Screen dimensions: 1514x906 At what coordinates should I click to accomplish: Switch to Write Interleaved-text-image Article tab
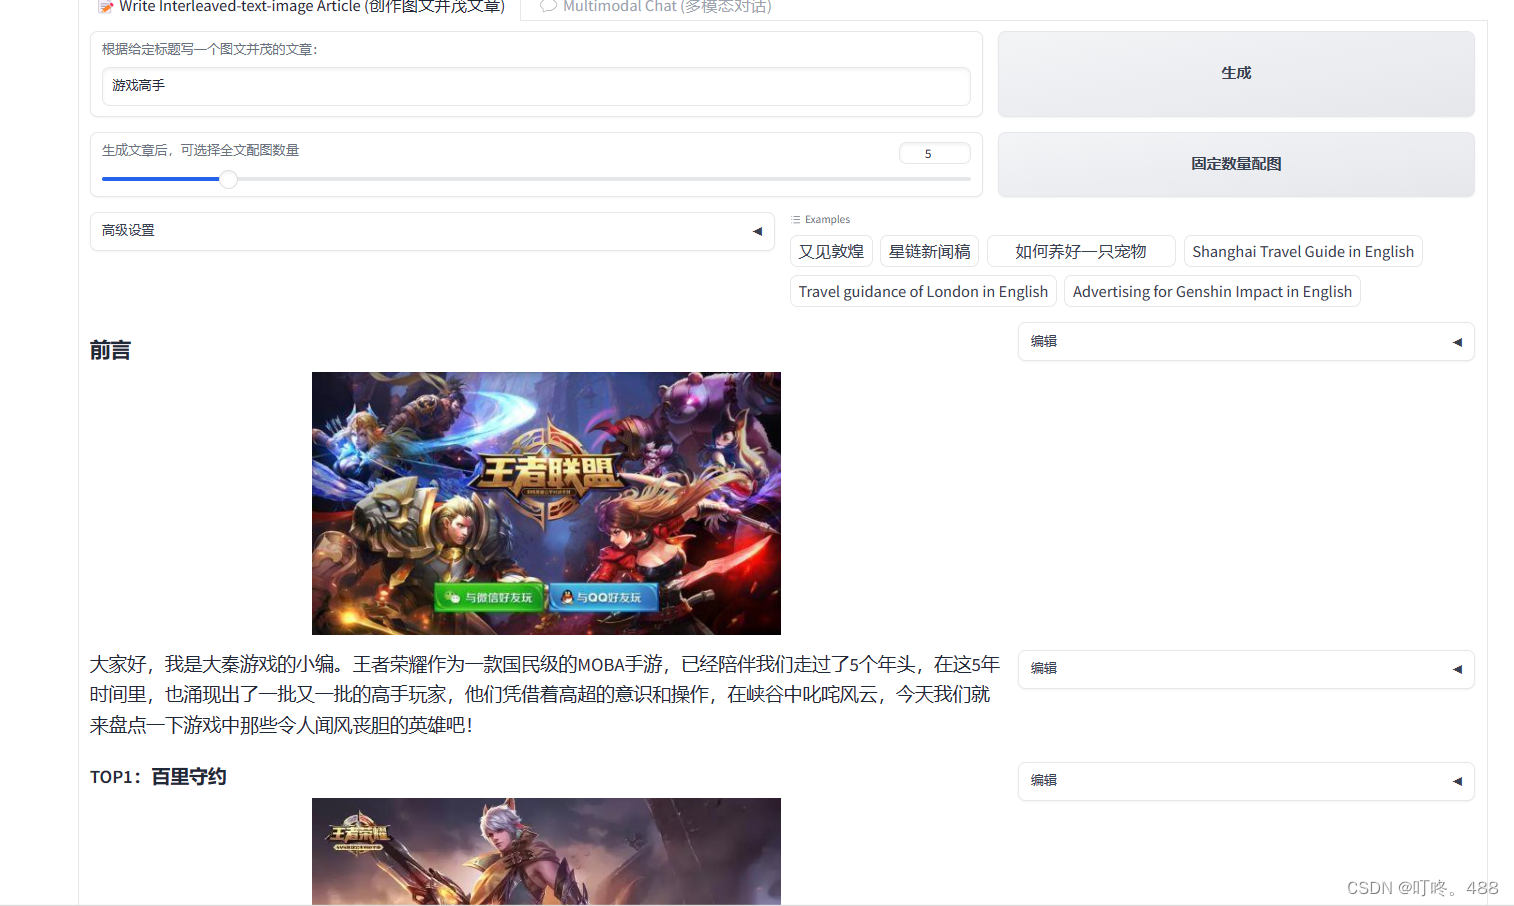point(302,7)
